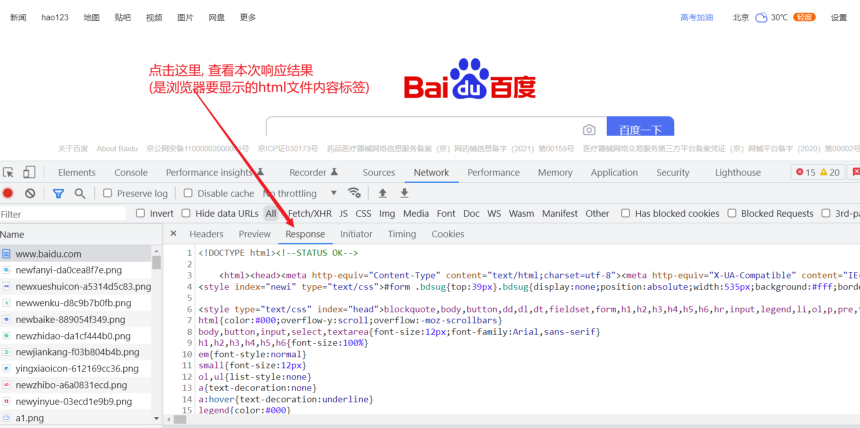Activate the inspect element picker icon
This screenshot has width=860, height=428.
[8, 172]
